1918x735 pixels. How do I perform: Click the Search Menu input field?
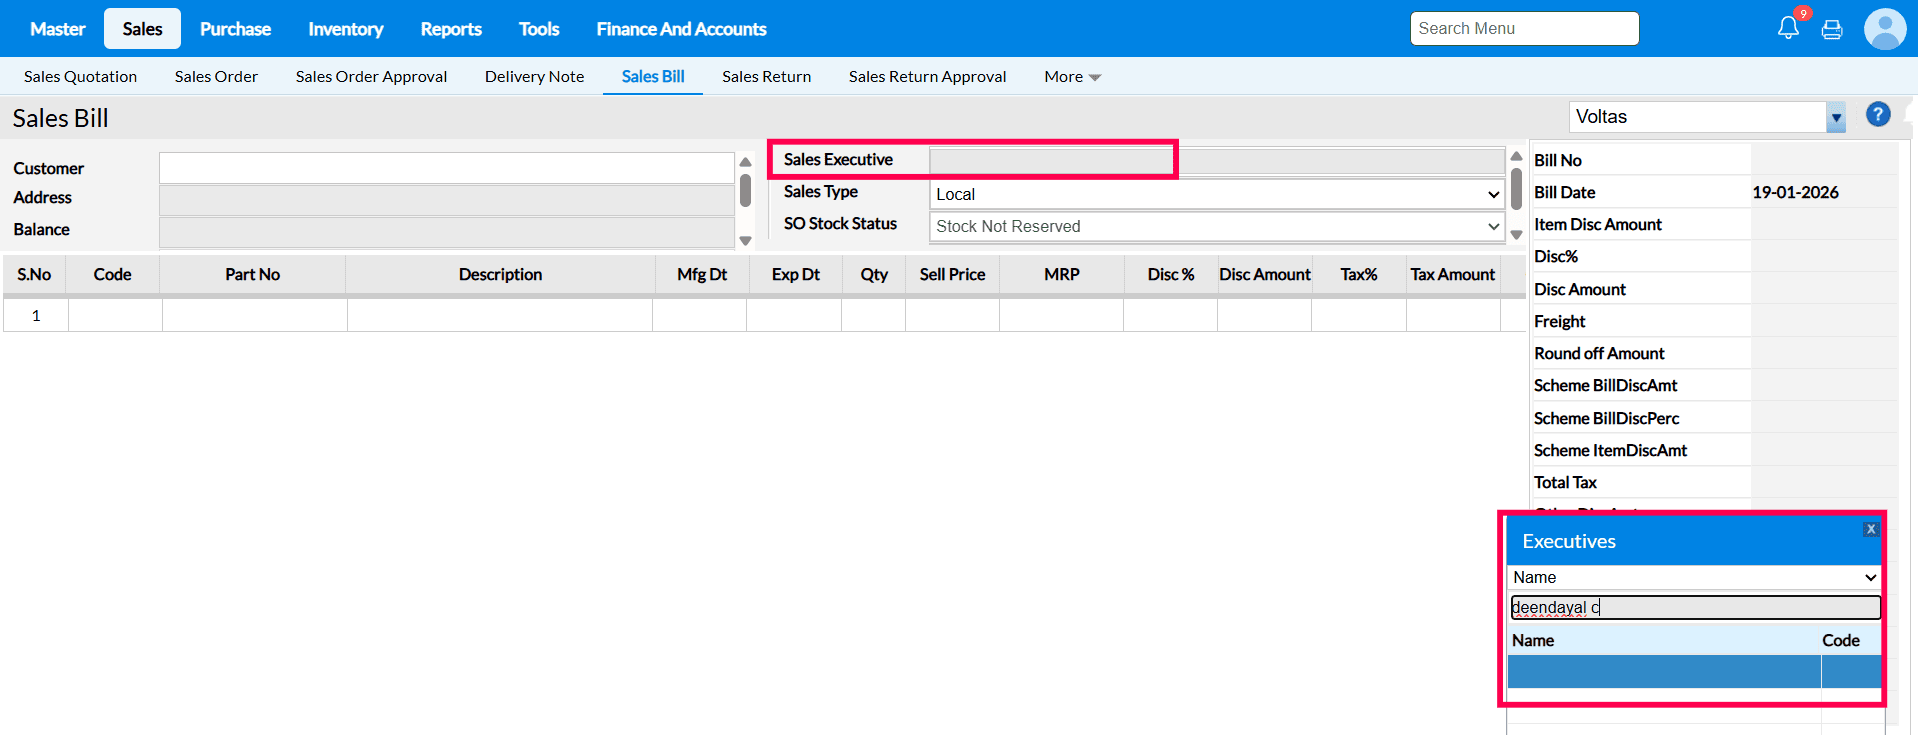pos(1524,29)
